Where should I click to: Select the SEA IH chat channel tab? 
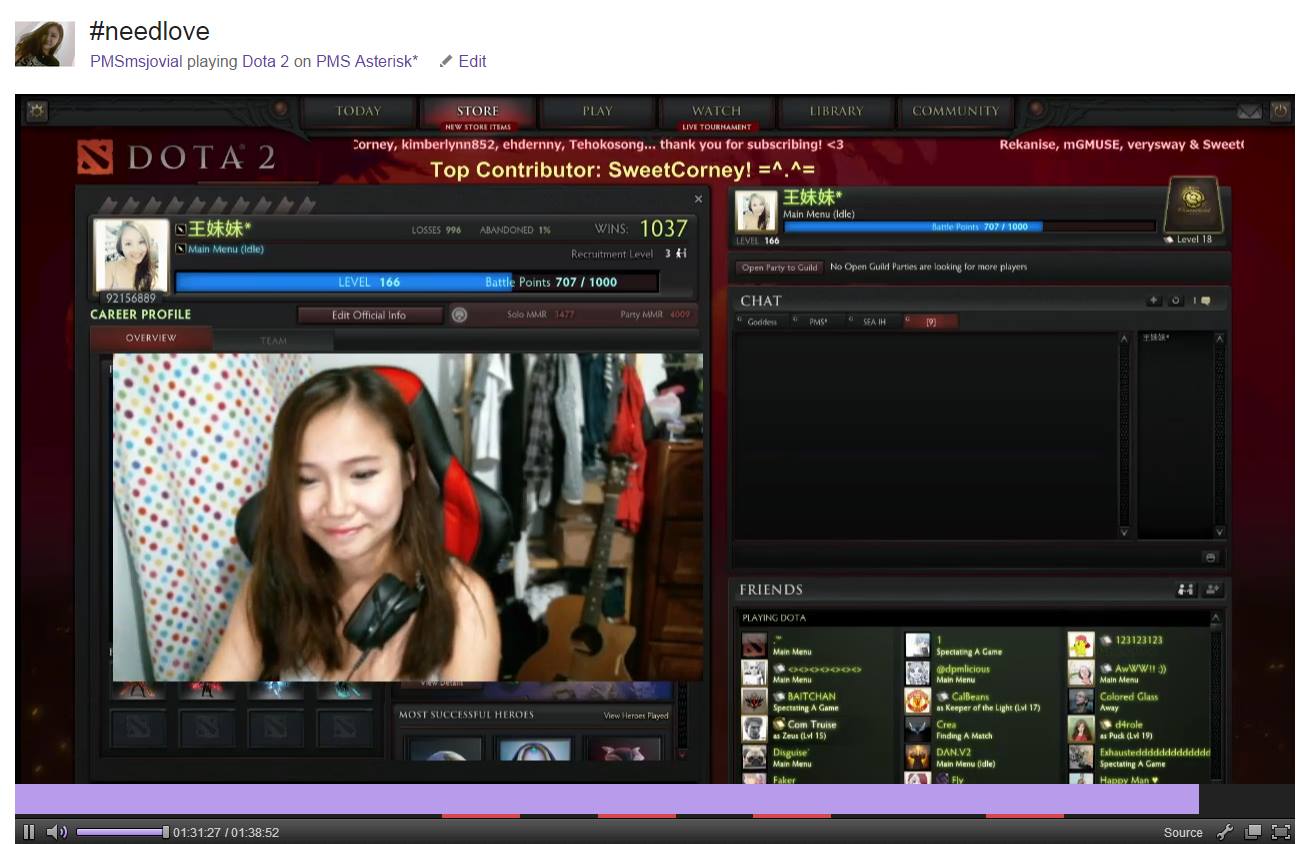pyautogui.click(x=873, y=322)
